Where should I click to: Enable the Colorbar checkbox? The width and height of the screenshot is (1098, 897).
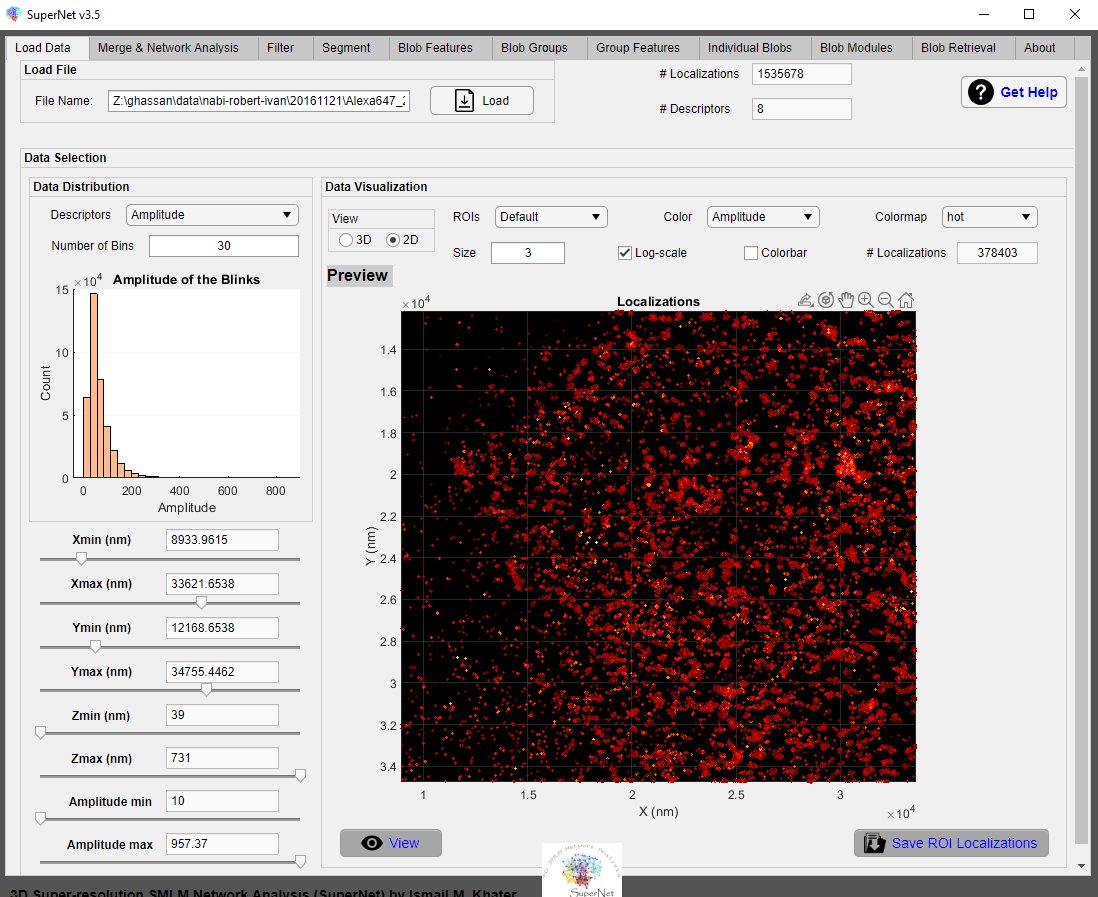coord(751,253)
